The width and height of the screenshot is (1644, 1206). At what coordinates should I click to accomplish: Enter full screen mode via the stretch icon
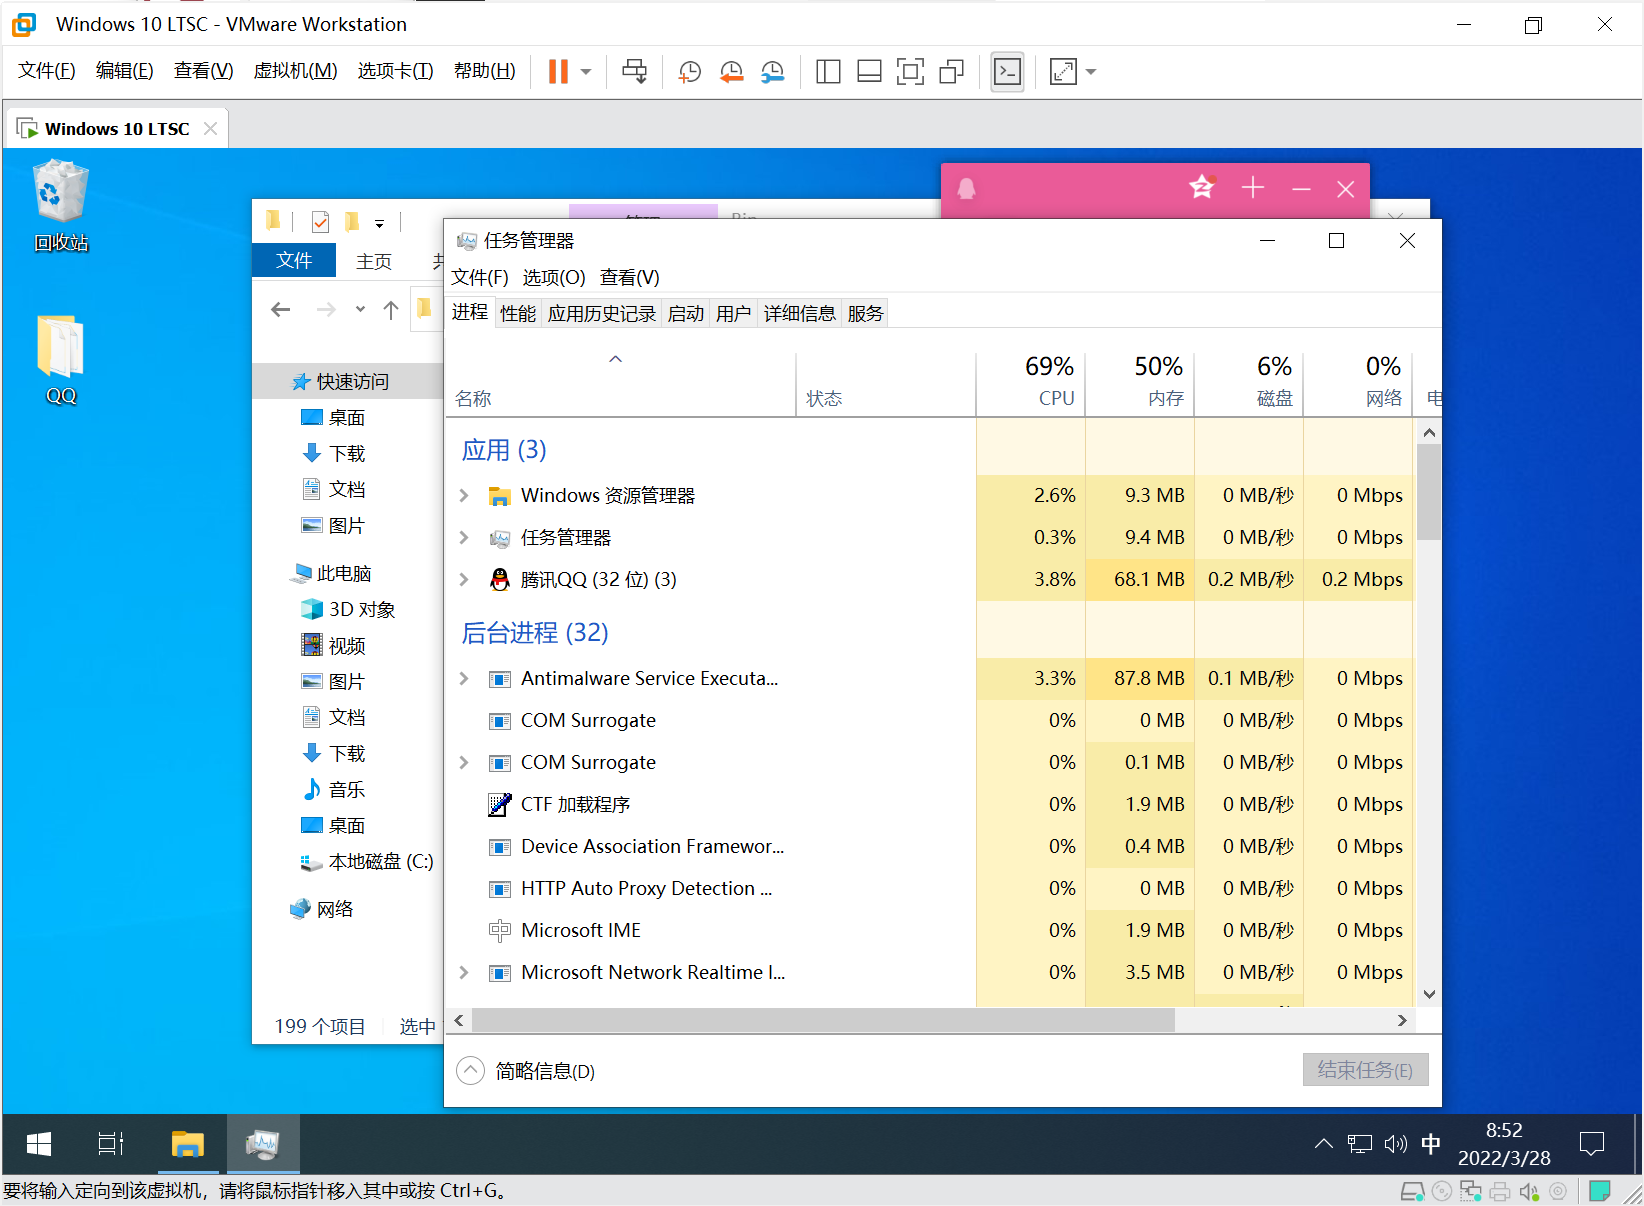pyautogui.click(x=1061, y=71)
